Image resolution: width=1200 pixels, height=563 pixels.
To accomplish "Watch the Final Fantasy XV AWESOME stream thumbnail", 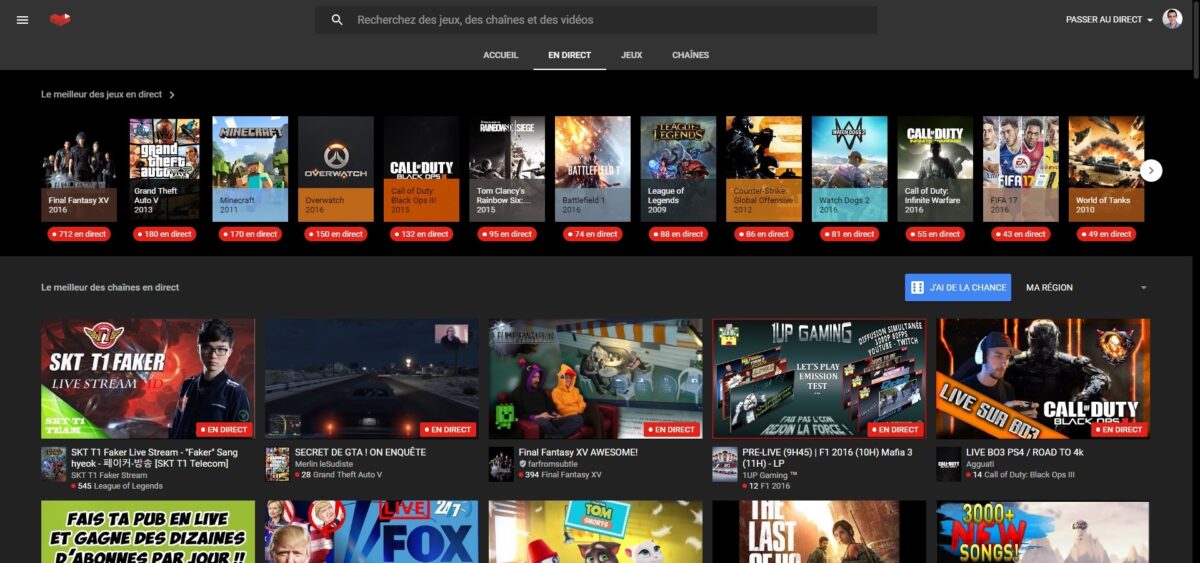I will pyautogui.click(x=596, y=379).
